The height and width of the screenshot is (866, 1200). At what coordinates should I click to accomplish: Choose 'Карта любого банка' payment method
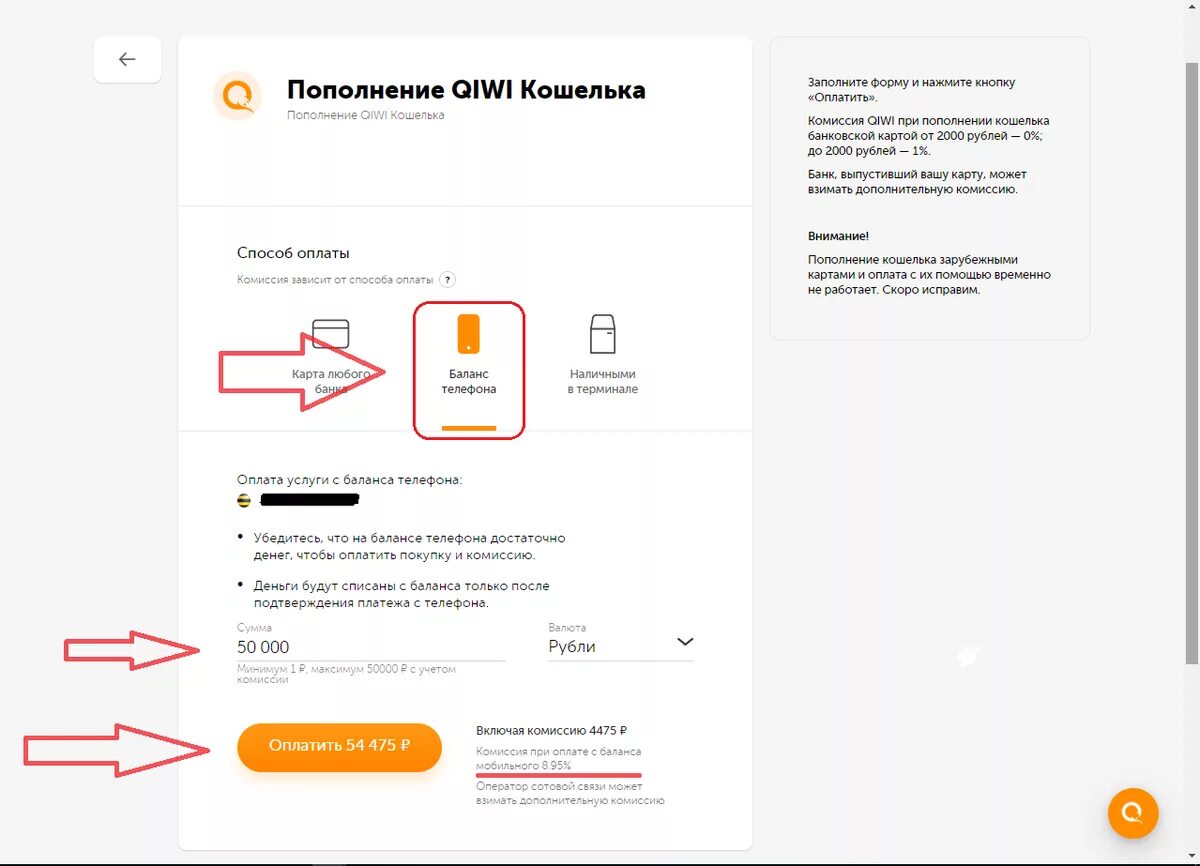point(331,358)
